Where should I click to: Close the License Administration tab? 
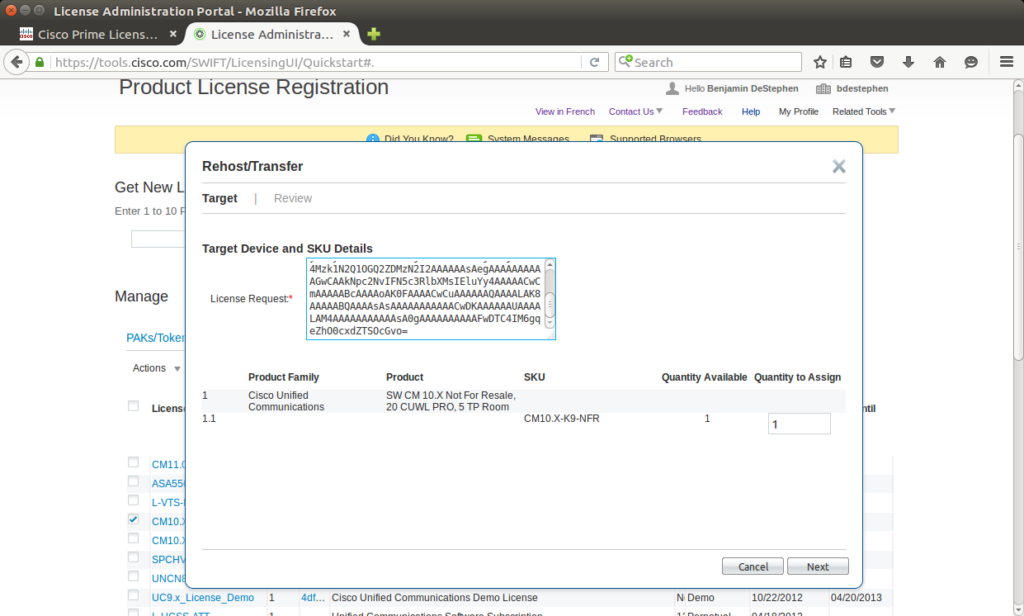click(x=347, y=34)
